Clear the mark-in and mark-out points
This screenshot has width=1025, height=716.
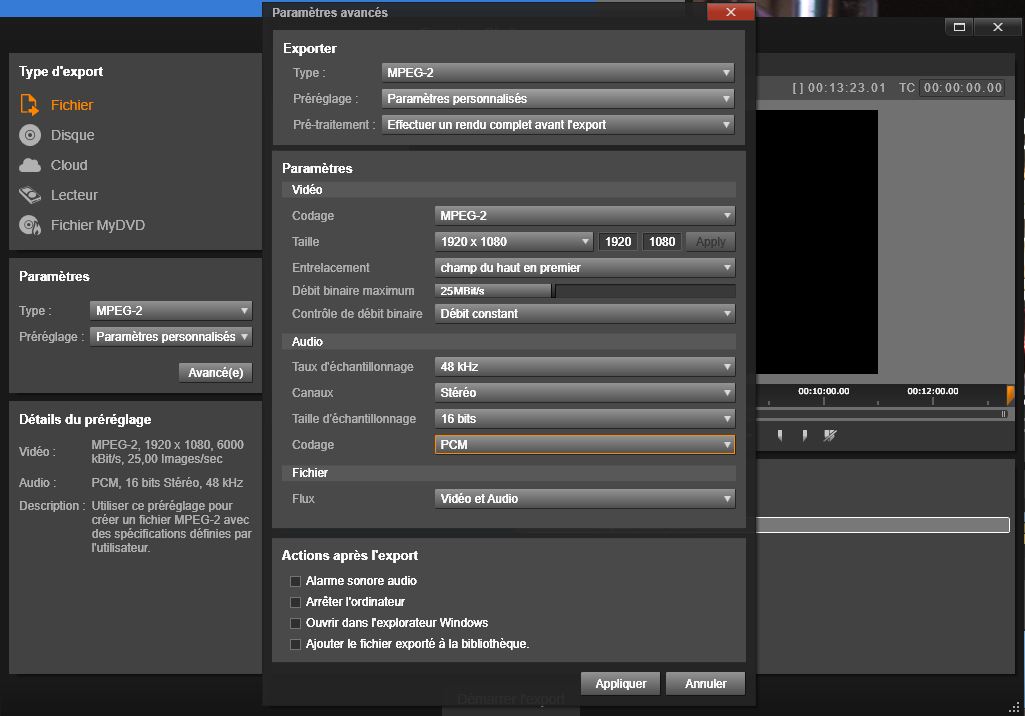830,435
